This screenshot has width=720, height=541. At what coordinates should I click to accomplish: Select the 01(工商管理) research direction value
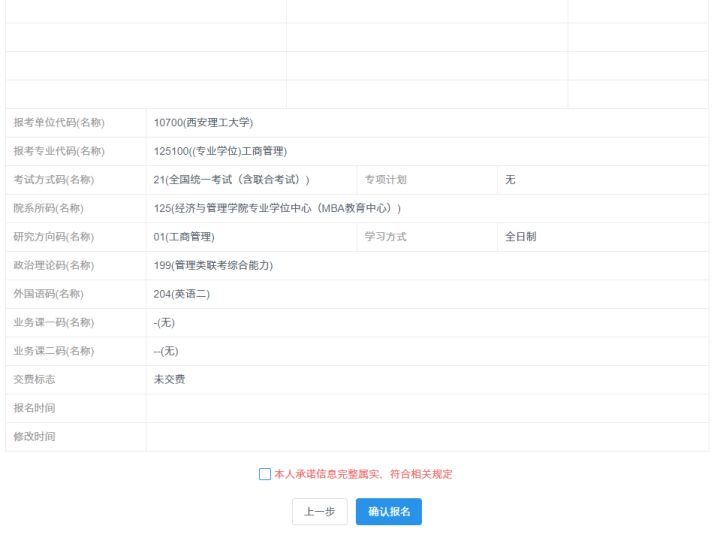[x=184, y=237]
